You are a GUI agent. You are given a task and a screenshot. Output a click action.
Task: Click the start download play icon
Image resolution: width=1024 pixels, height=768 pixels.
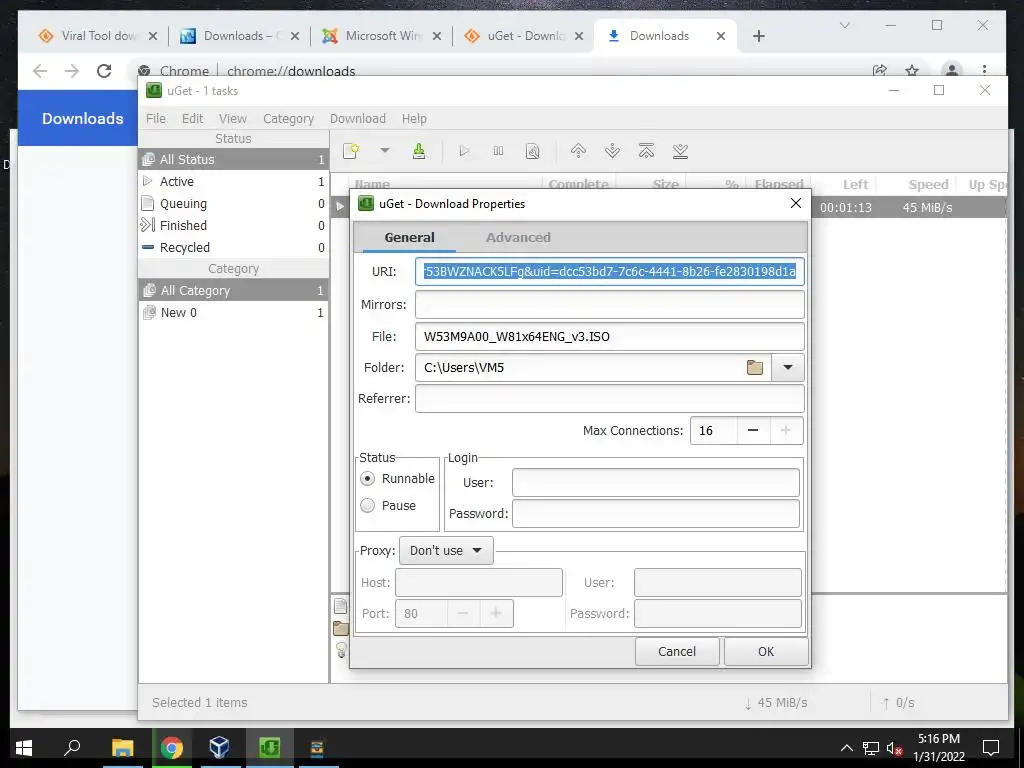pyautogui.click(x=464, y=151)
